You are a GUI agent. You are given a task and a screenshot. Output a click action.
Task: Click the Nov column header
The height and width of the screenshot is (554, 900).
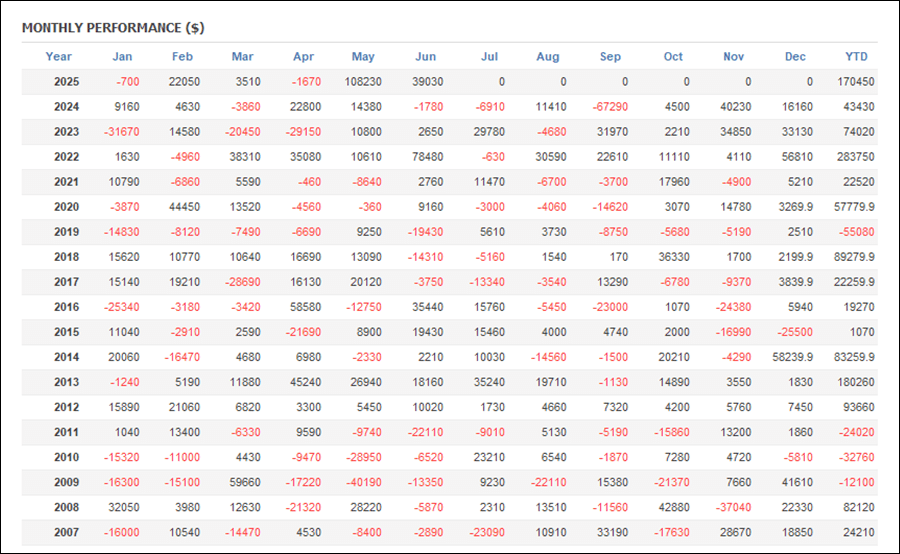point(734,56)
